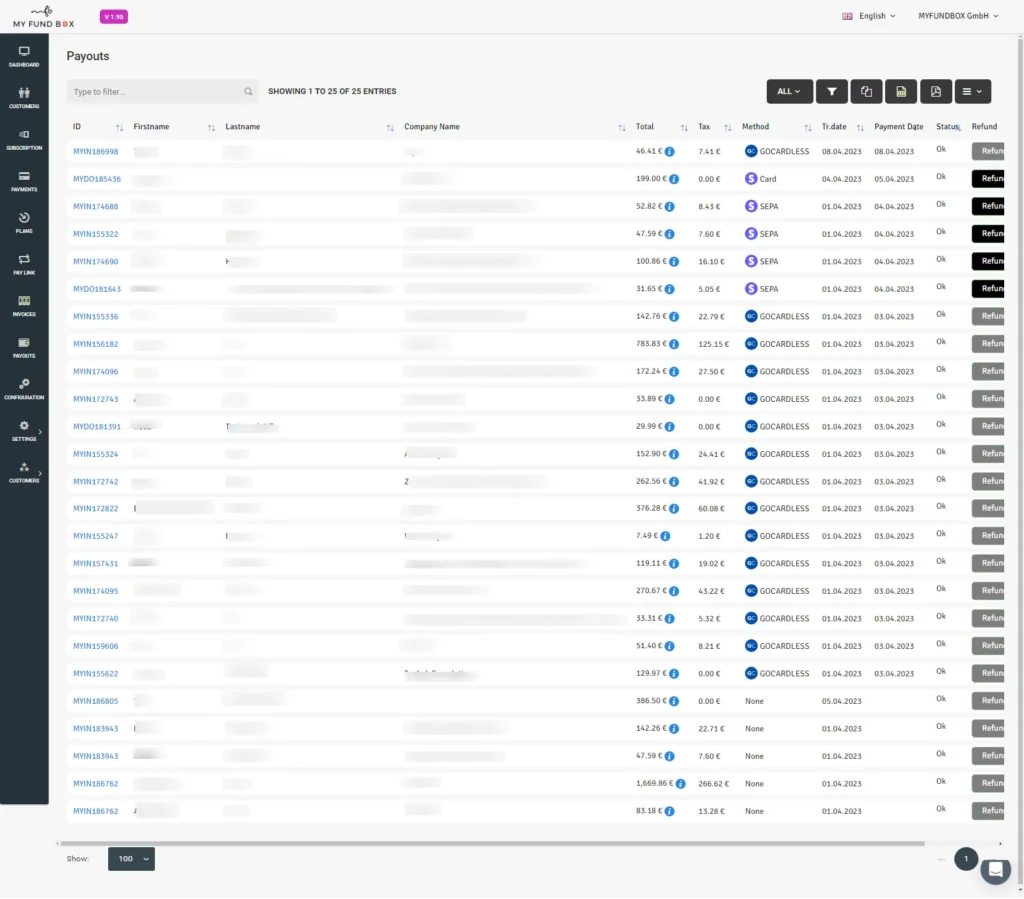Viewport: 1024px width, 899px height.
Task: Open Pay Link from the sidebar
Action: (24, 263)
